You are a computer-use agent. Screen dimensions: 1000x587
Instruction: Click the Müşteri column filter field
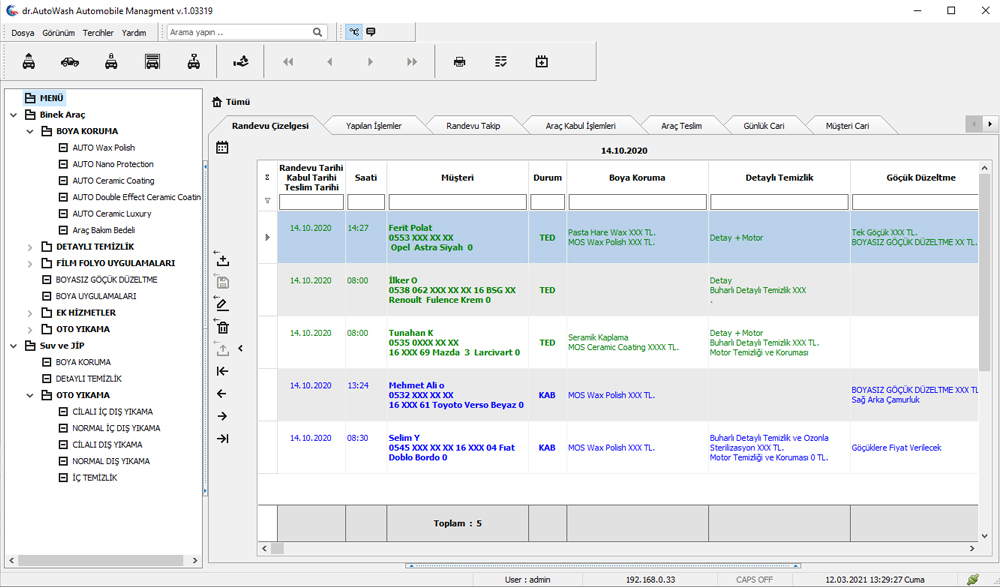[457, 202]
